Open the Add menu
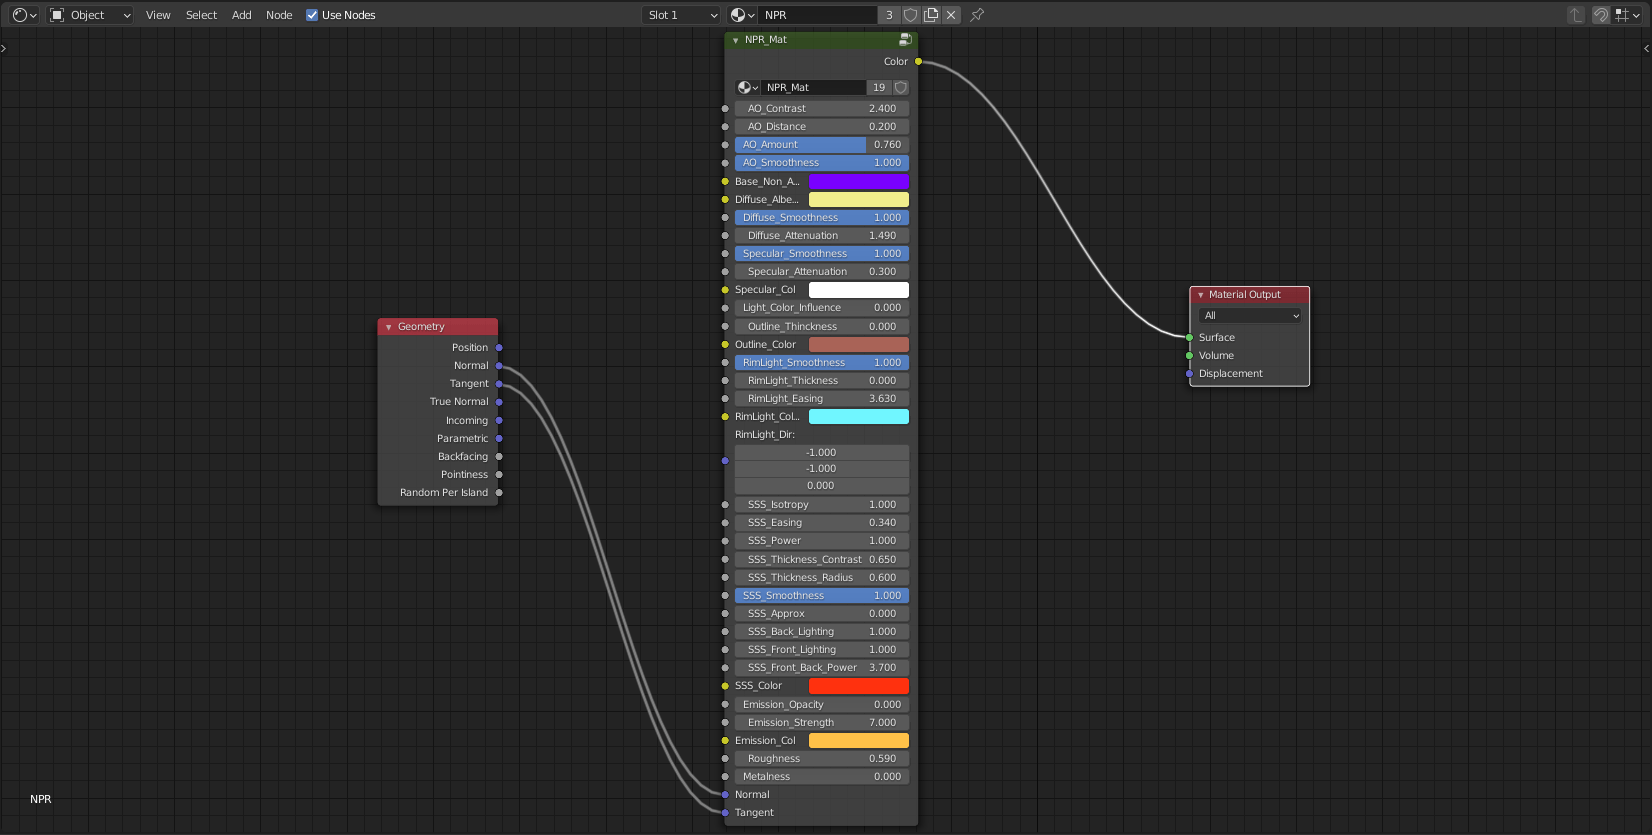Viewport: 1652px width, 835px height. tap(242, 15)
